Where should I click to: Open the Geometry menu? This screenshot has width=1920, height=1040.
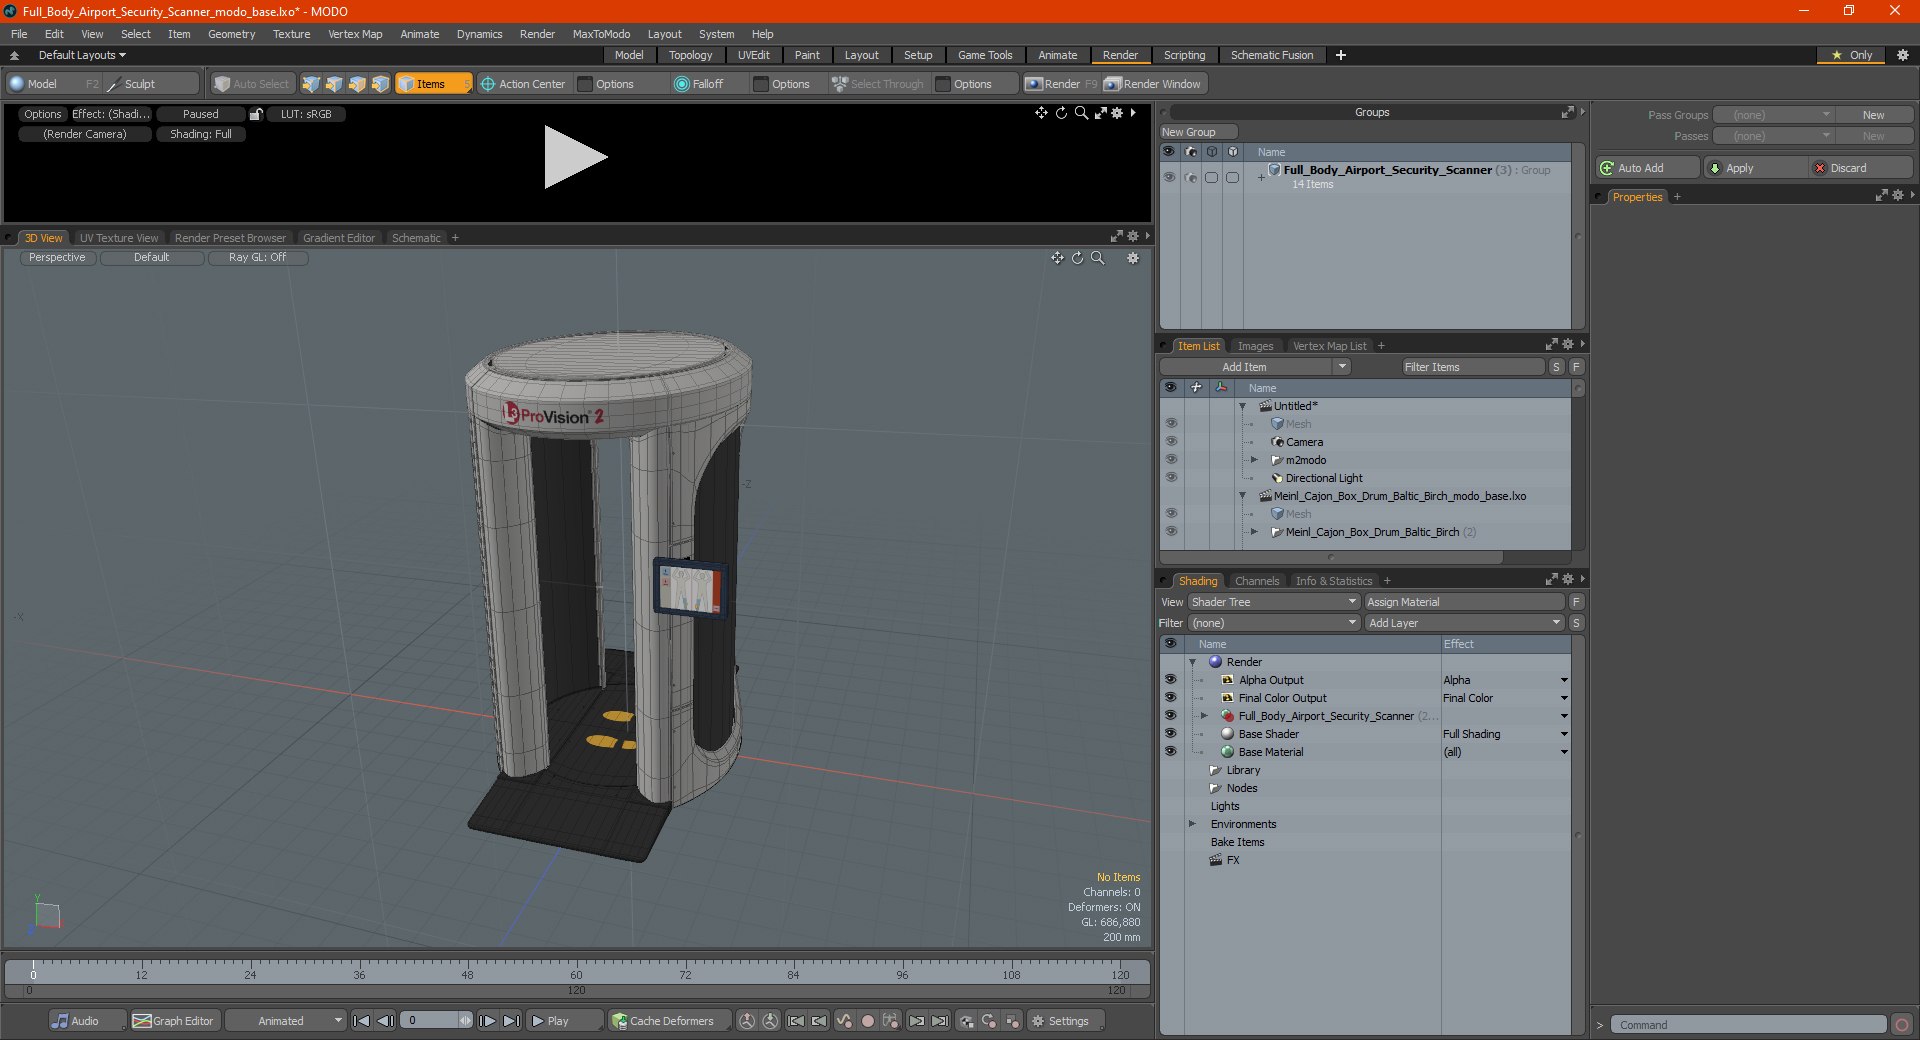[x=231, y=34]
